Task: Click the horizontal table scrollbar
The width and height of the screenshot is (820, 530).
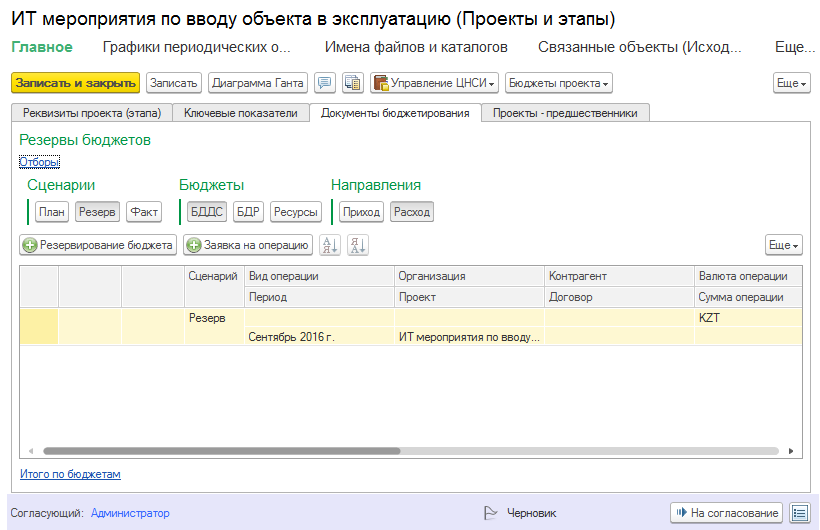Action: click(x=222, y=451)
